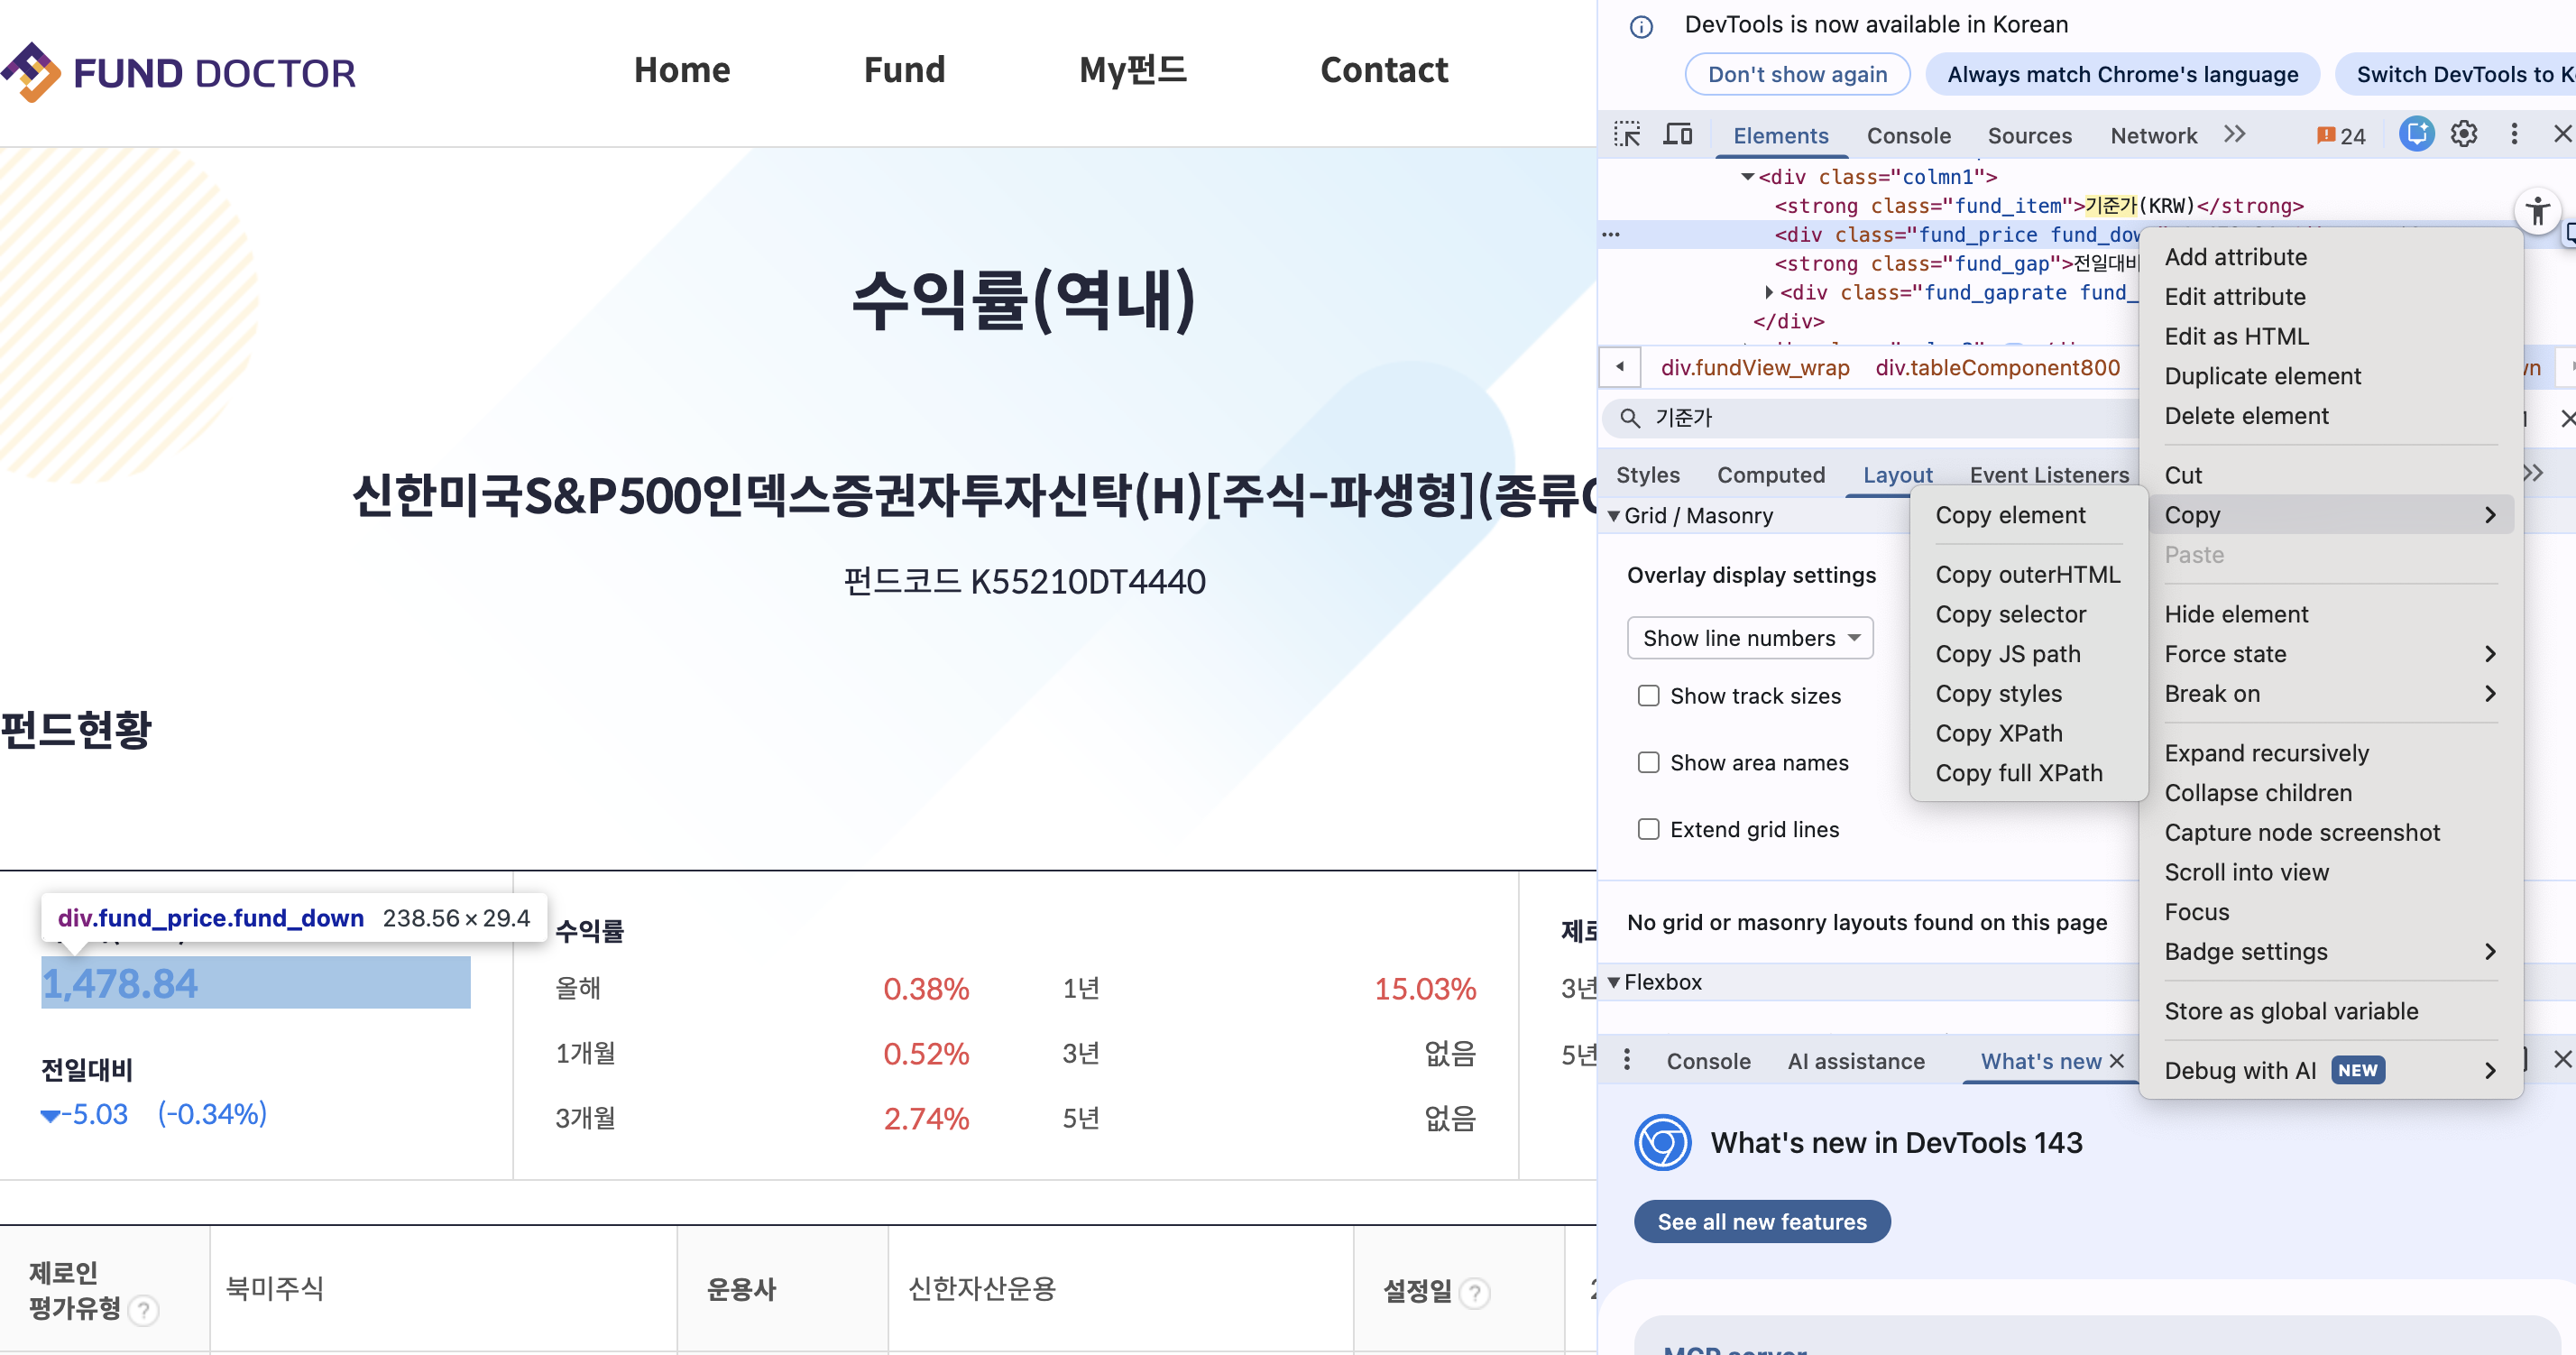Image resolution: width=2576 pixels, height=1355 pixels.
Task: Open DevTools settings gear
Action: point(2463,134)
